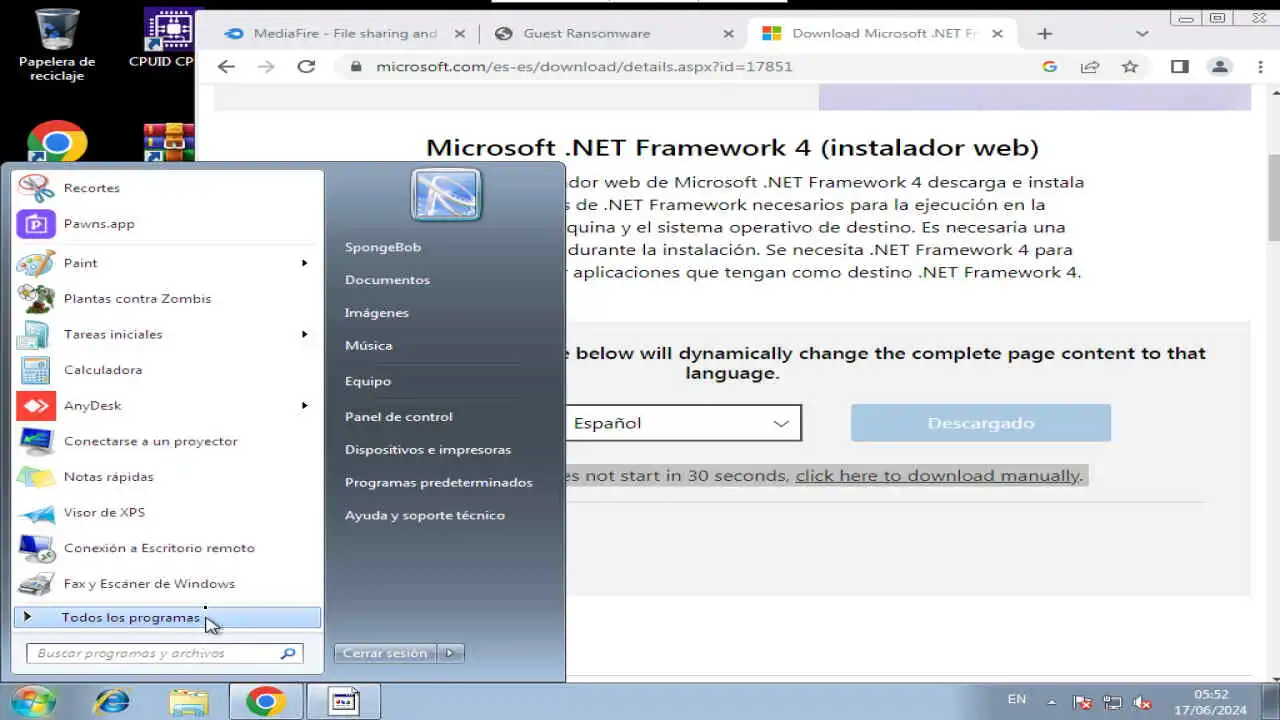
Task: Click the search magnifier icon in Start menu
Action: coord(288,653)
